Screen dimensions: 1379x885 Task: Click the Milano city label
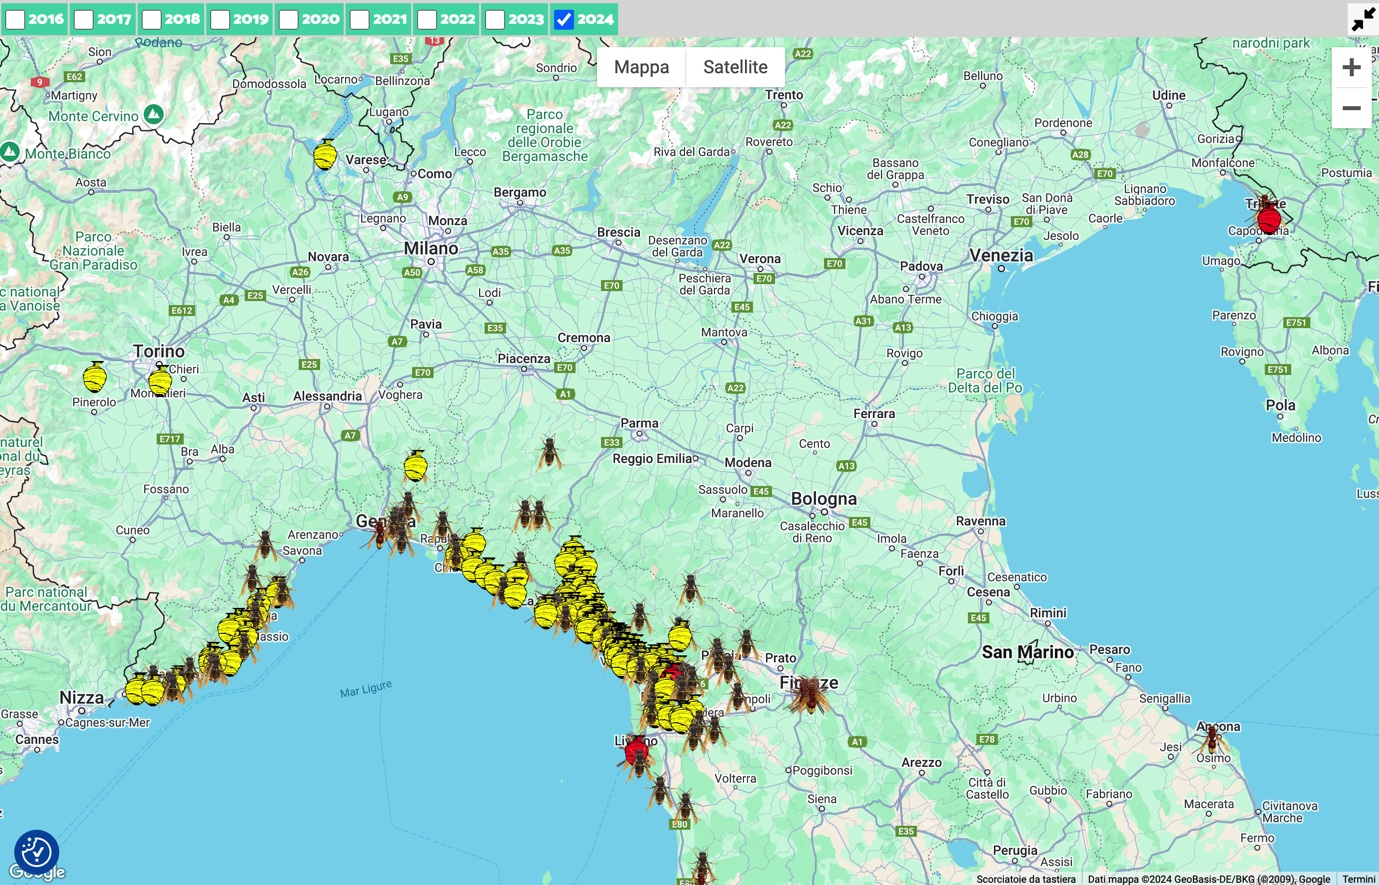(x=431, y=248)
